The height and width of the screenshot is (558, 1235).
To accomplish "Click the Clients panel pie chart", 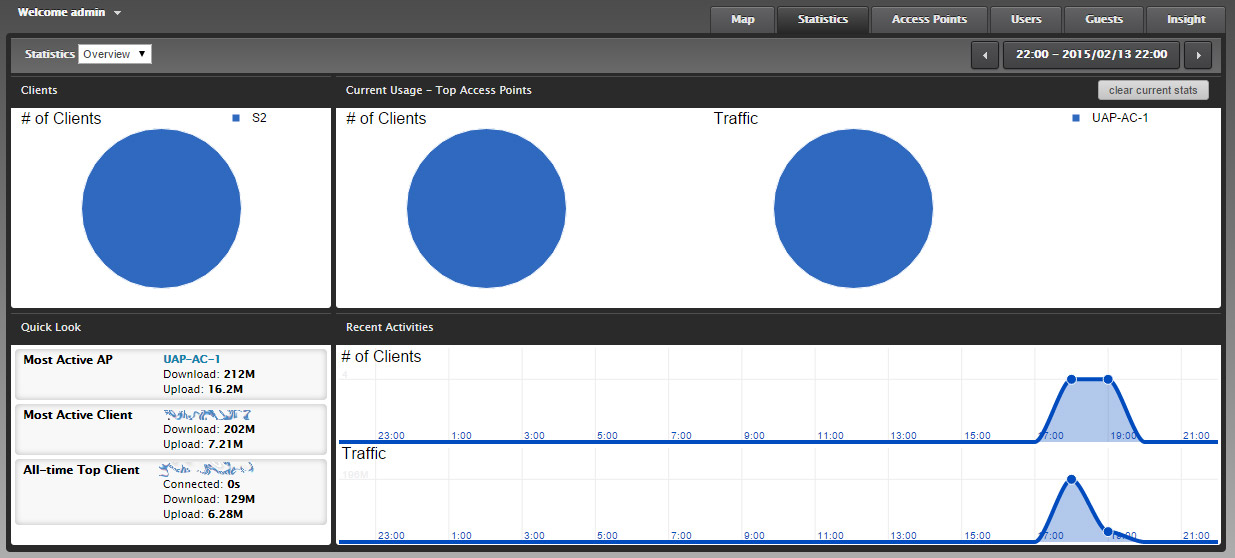I will point(161,208).
